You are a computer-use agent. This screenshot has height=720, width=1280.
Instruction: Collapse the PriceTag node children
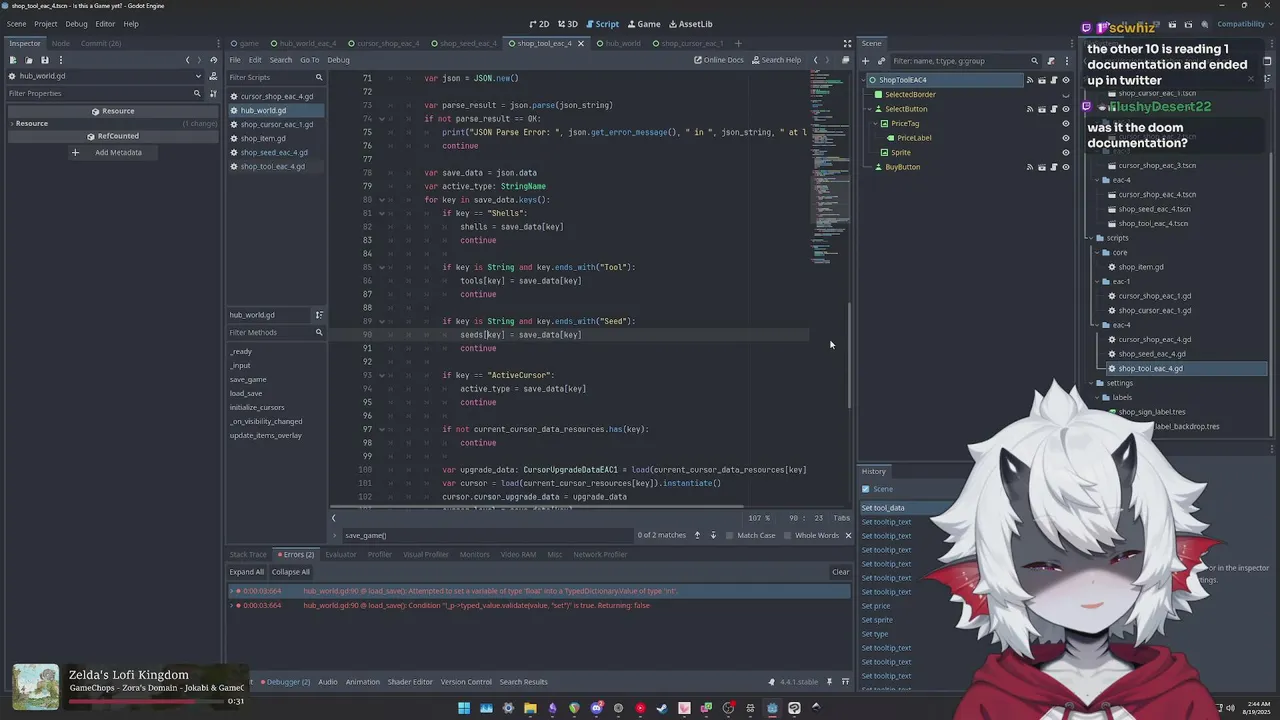(875, 124)
